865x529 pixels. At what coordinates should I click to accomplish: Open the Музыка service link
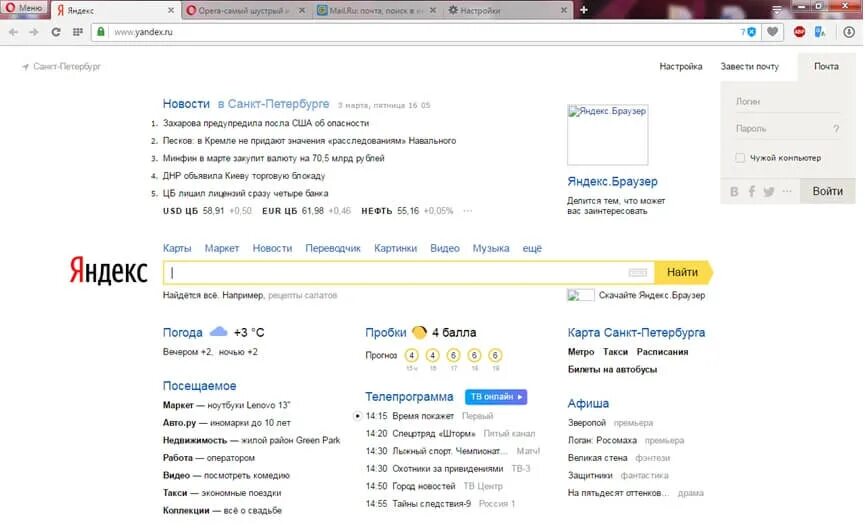click(490, 248)
